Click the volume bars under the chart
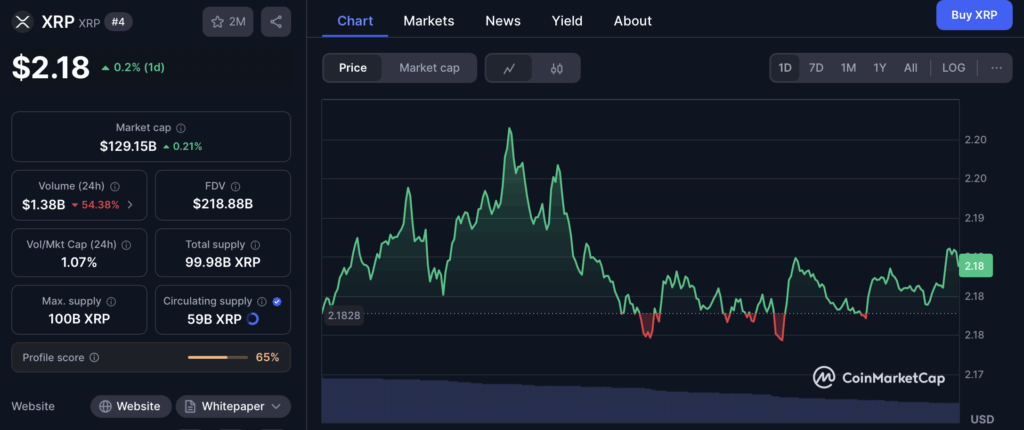Viewport: 1024px width, 430px height. 640,400
